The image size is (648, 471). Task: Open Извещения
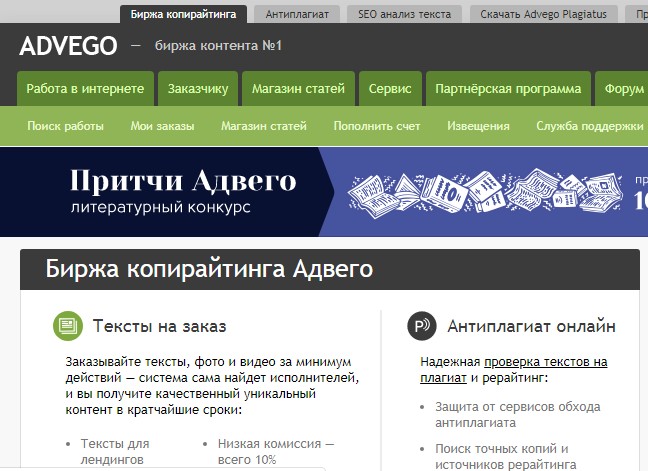click(478, 126)
